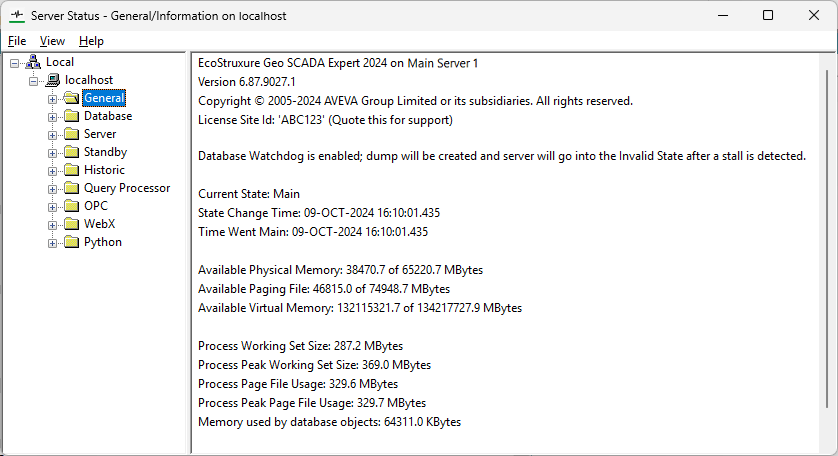Screen dimensions: 838x456
Task: Click the Historic folder icon
Action: coord(71,170)
